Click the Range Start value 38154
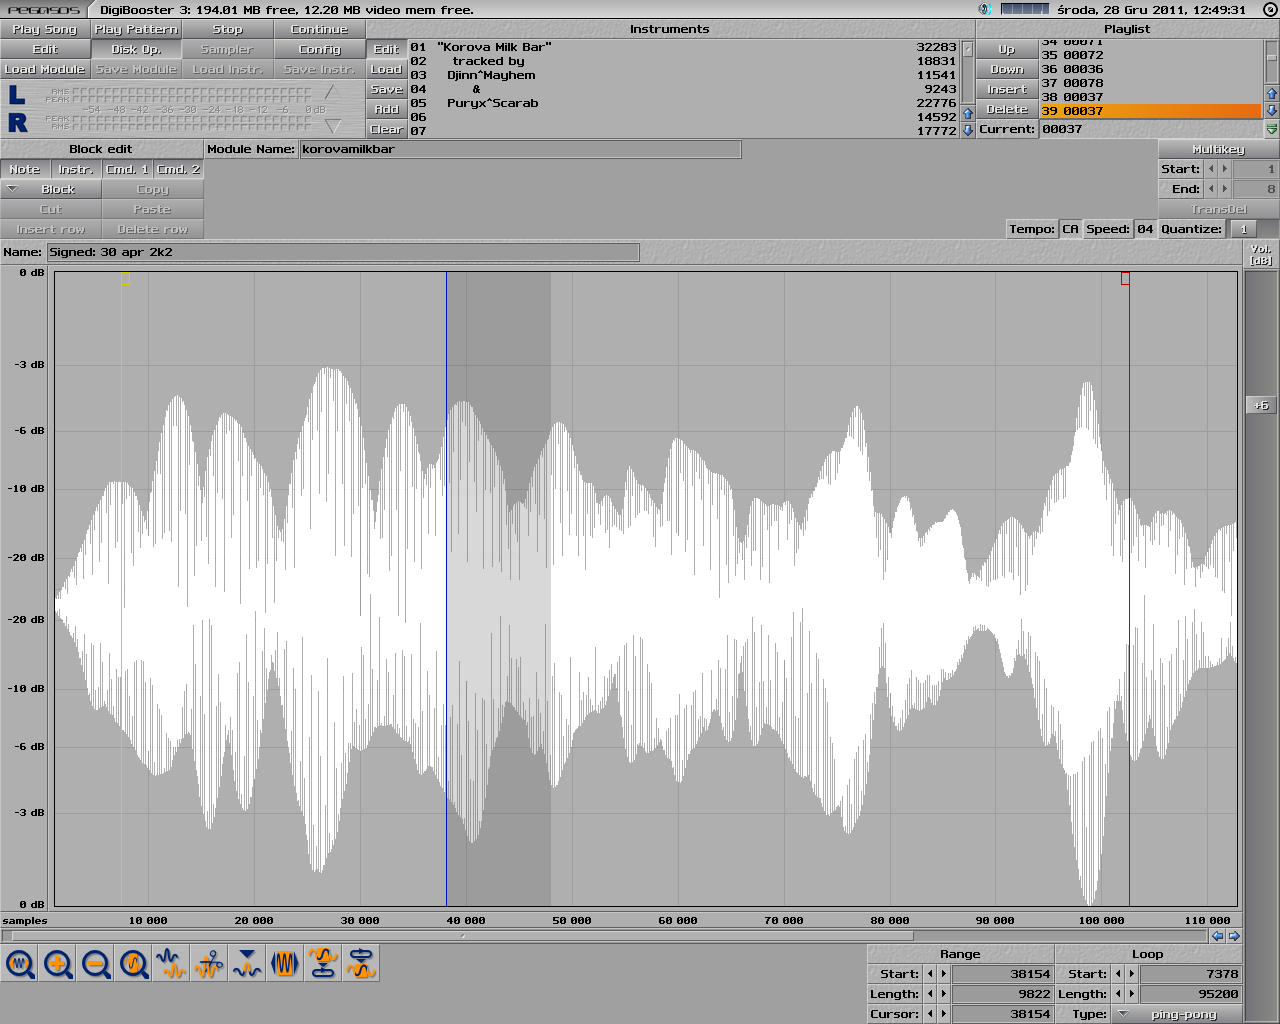Image resolution: width=1280 pixels, height=1024 pixels. pos(1002,974)
